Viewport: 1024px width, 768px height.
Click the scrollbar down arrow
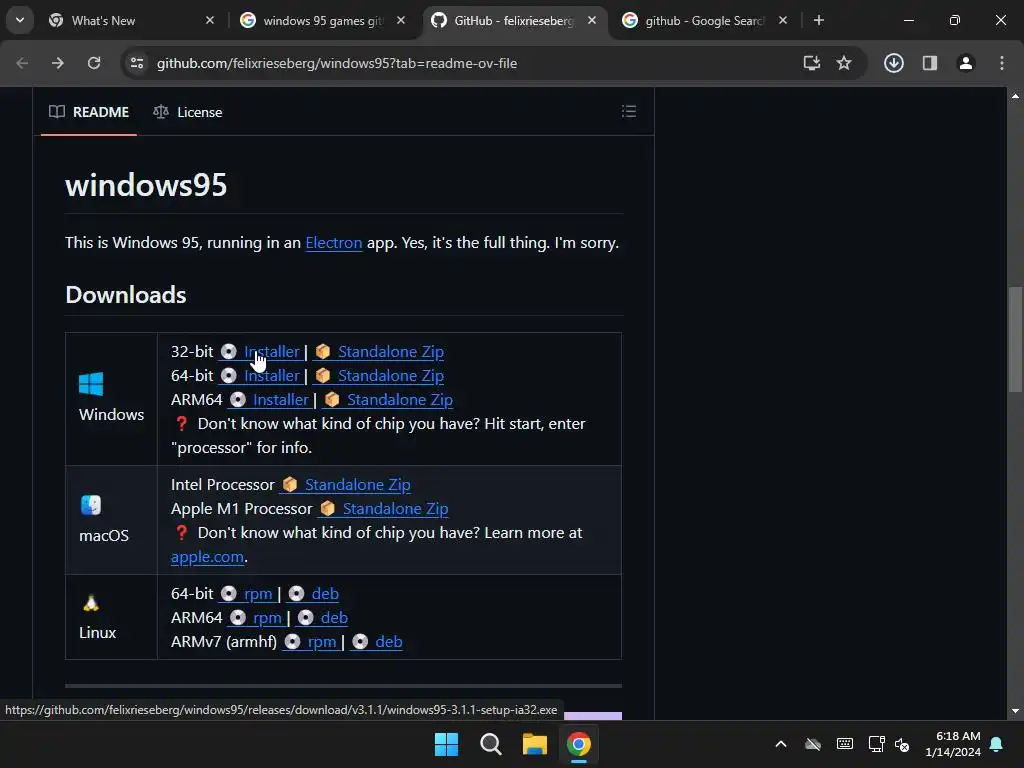(x=1015, y=711)
